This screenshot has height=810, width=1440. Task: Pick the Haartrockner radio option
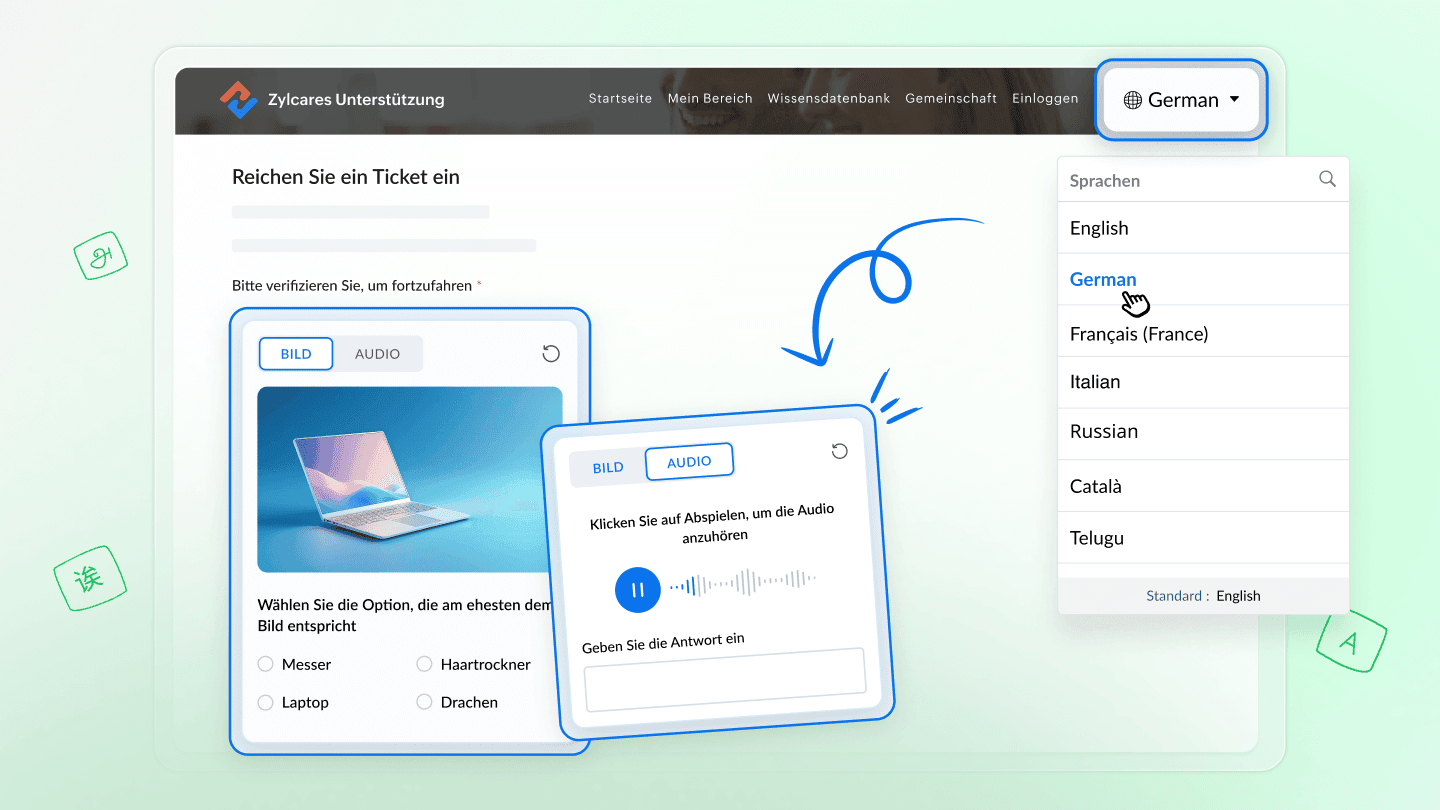[424, 664]
